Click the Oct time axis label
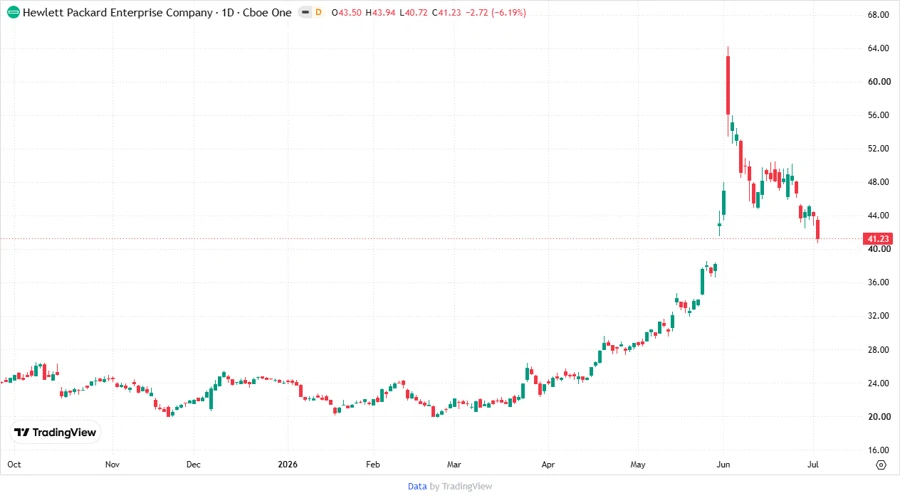 point(14,464)
